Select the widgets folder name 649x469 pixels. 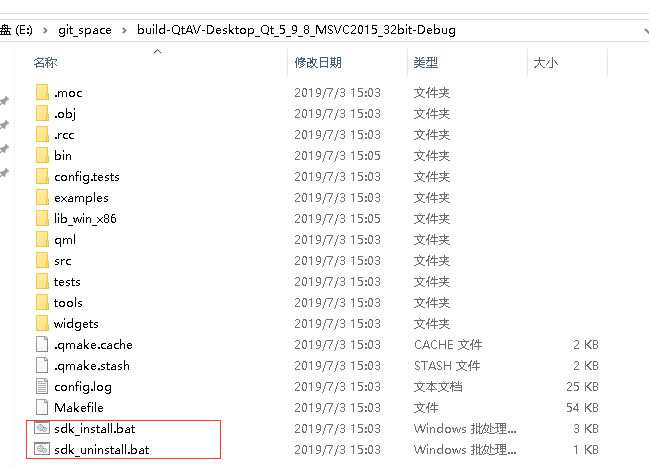click(x=76, y=324)
